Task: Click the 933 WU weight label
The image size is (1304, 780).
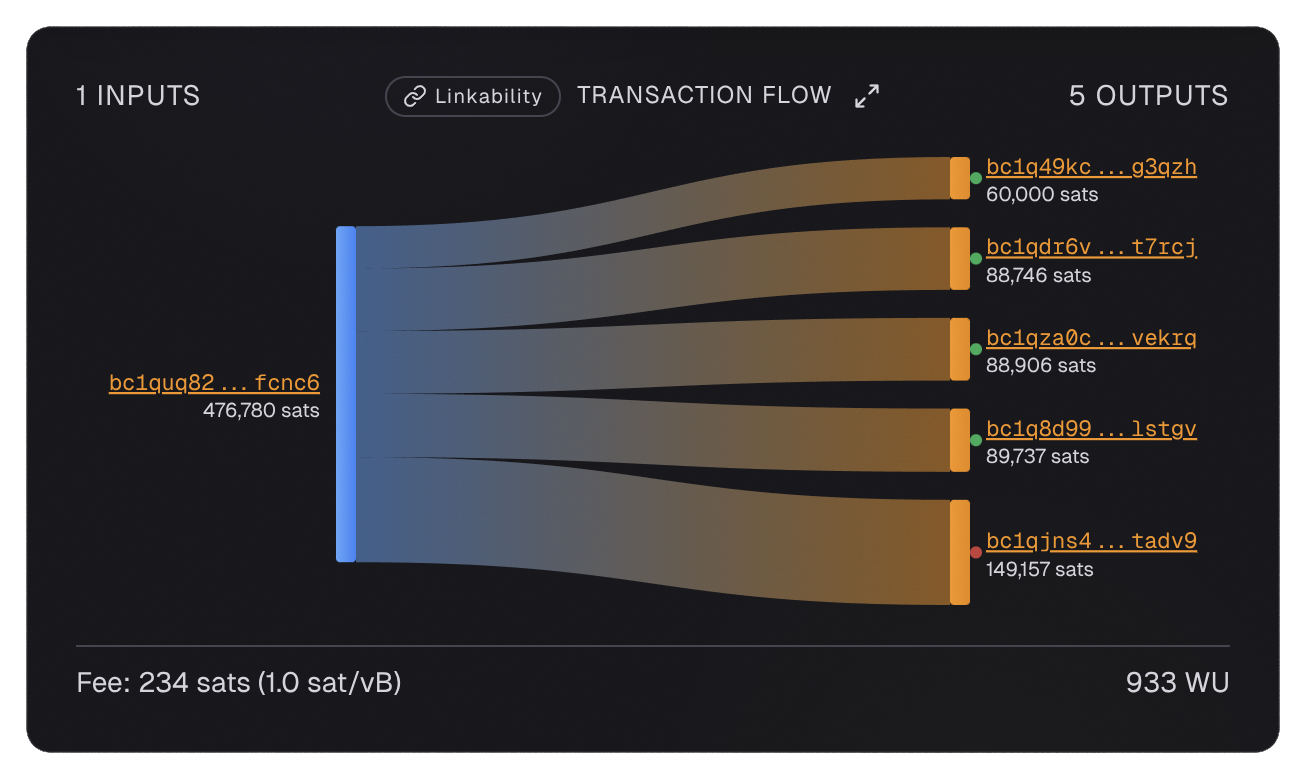Action: (x=1178, y=683)
